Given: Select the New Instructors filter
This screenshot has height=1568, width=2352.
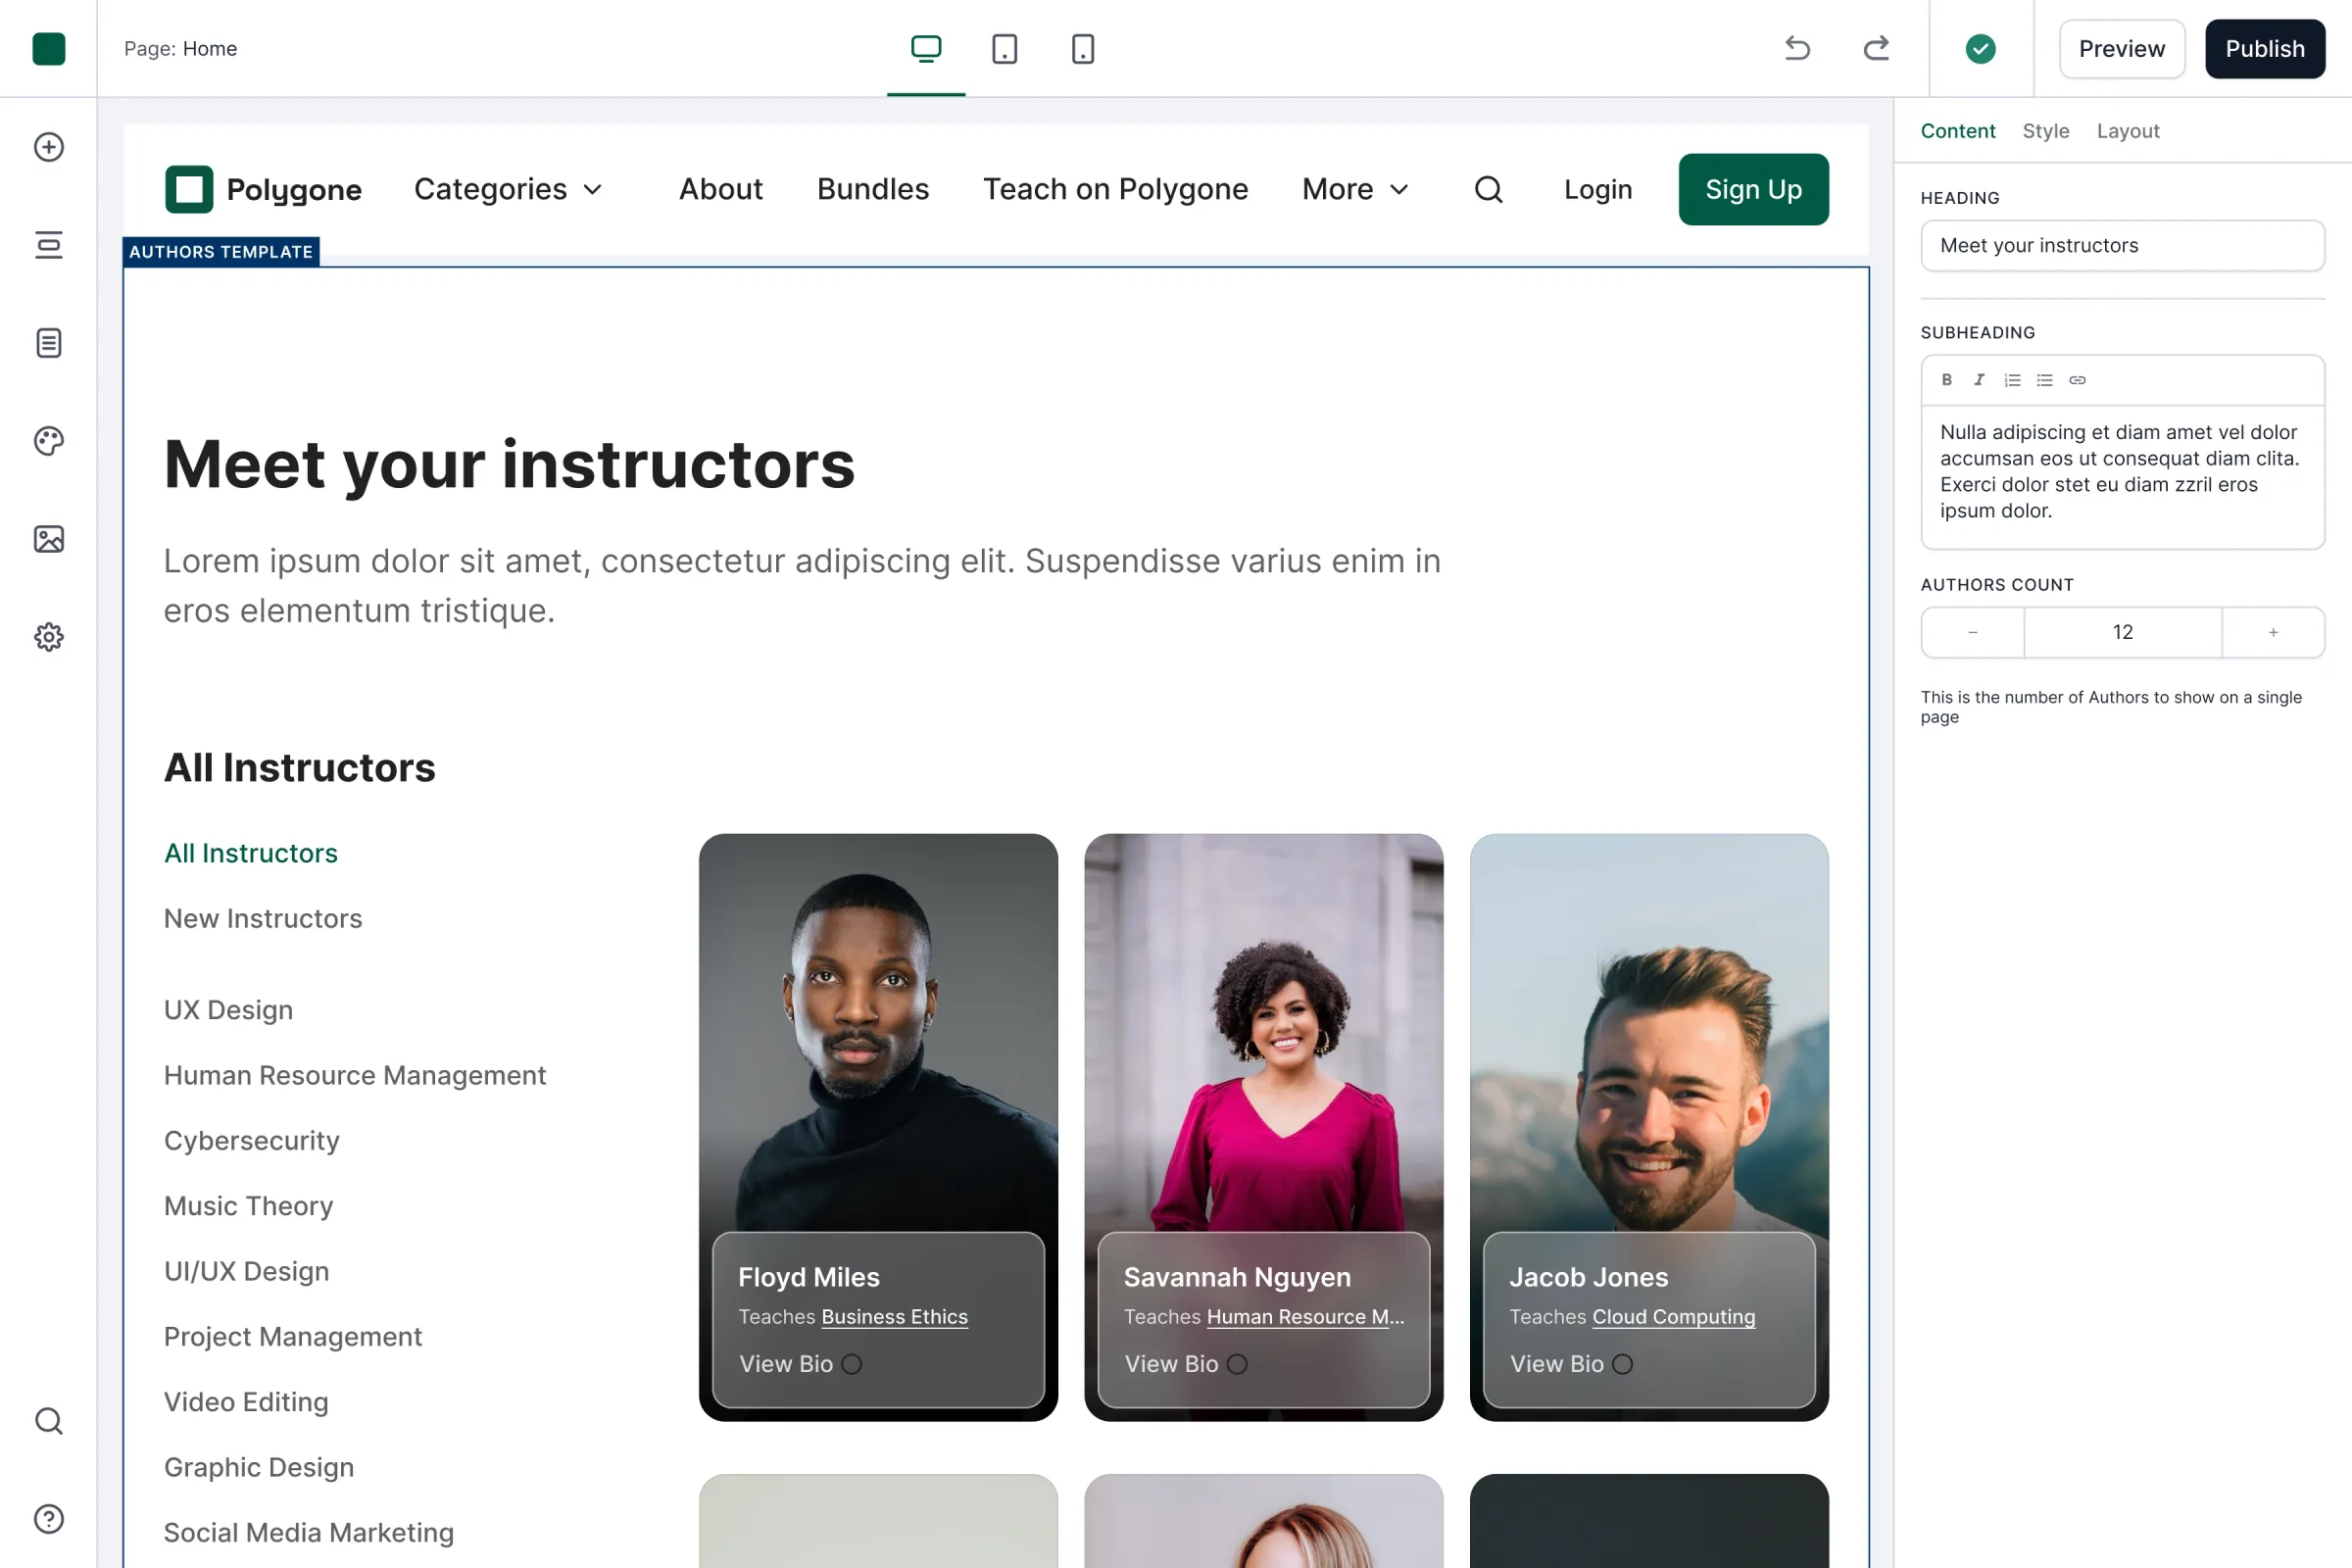Looking at the screenshot, I should click(x=263, y=918).
